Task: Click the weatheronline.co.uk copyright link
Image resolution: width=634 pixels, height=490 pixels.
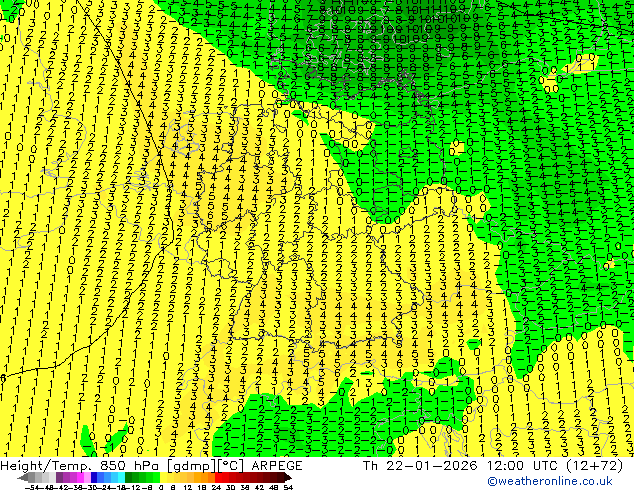Action: (x=549, y=481)
